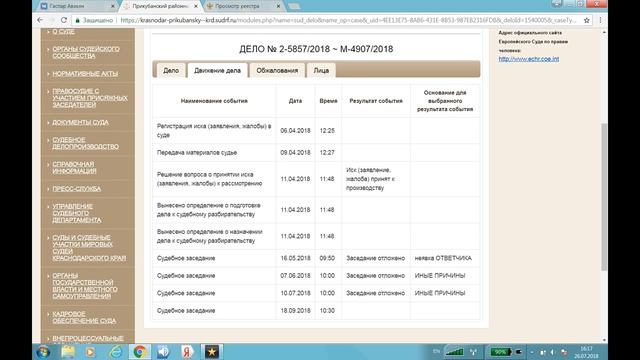The image size is (640, 360).
Task: Click the date 18.09.2018 cell
Action: 295,311
